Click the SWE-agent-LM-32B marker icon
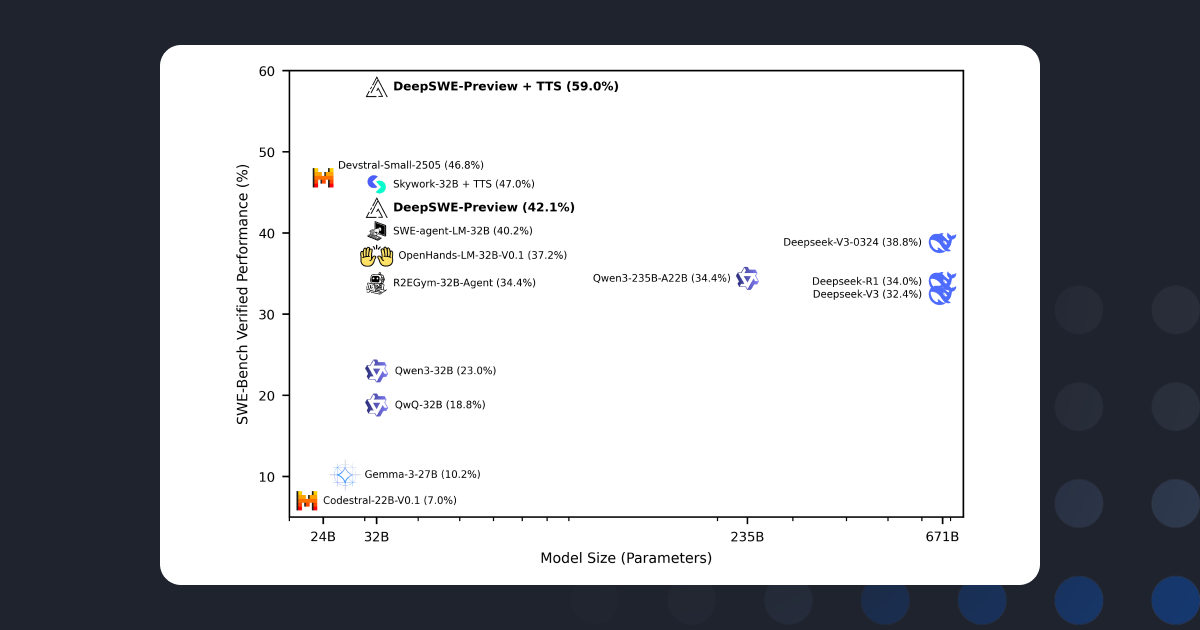This screenshot has width=1200, height=630. click(x=376, y=231)
